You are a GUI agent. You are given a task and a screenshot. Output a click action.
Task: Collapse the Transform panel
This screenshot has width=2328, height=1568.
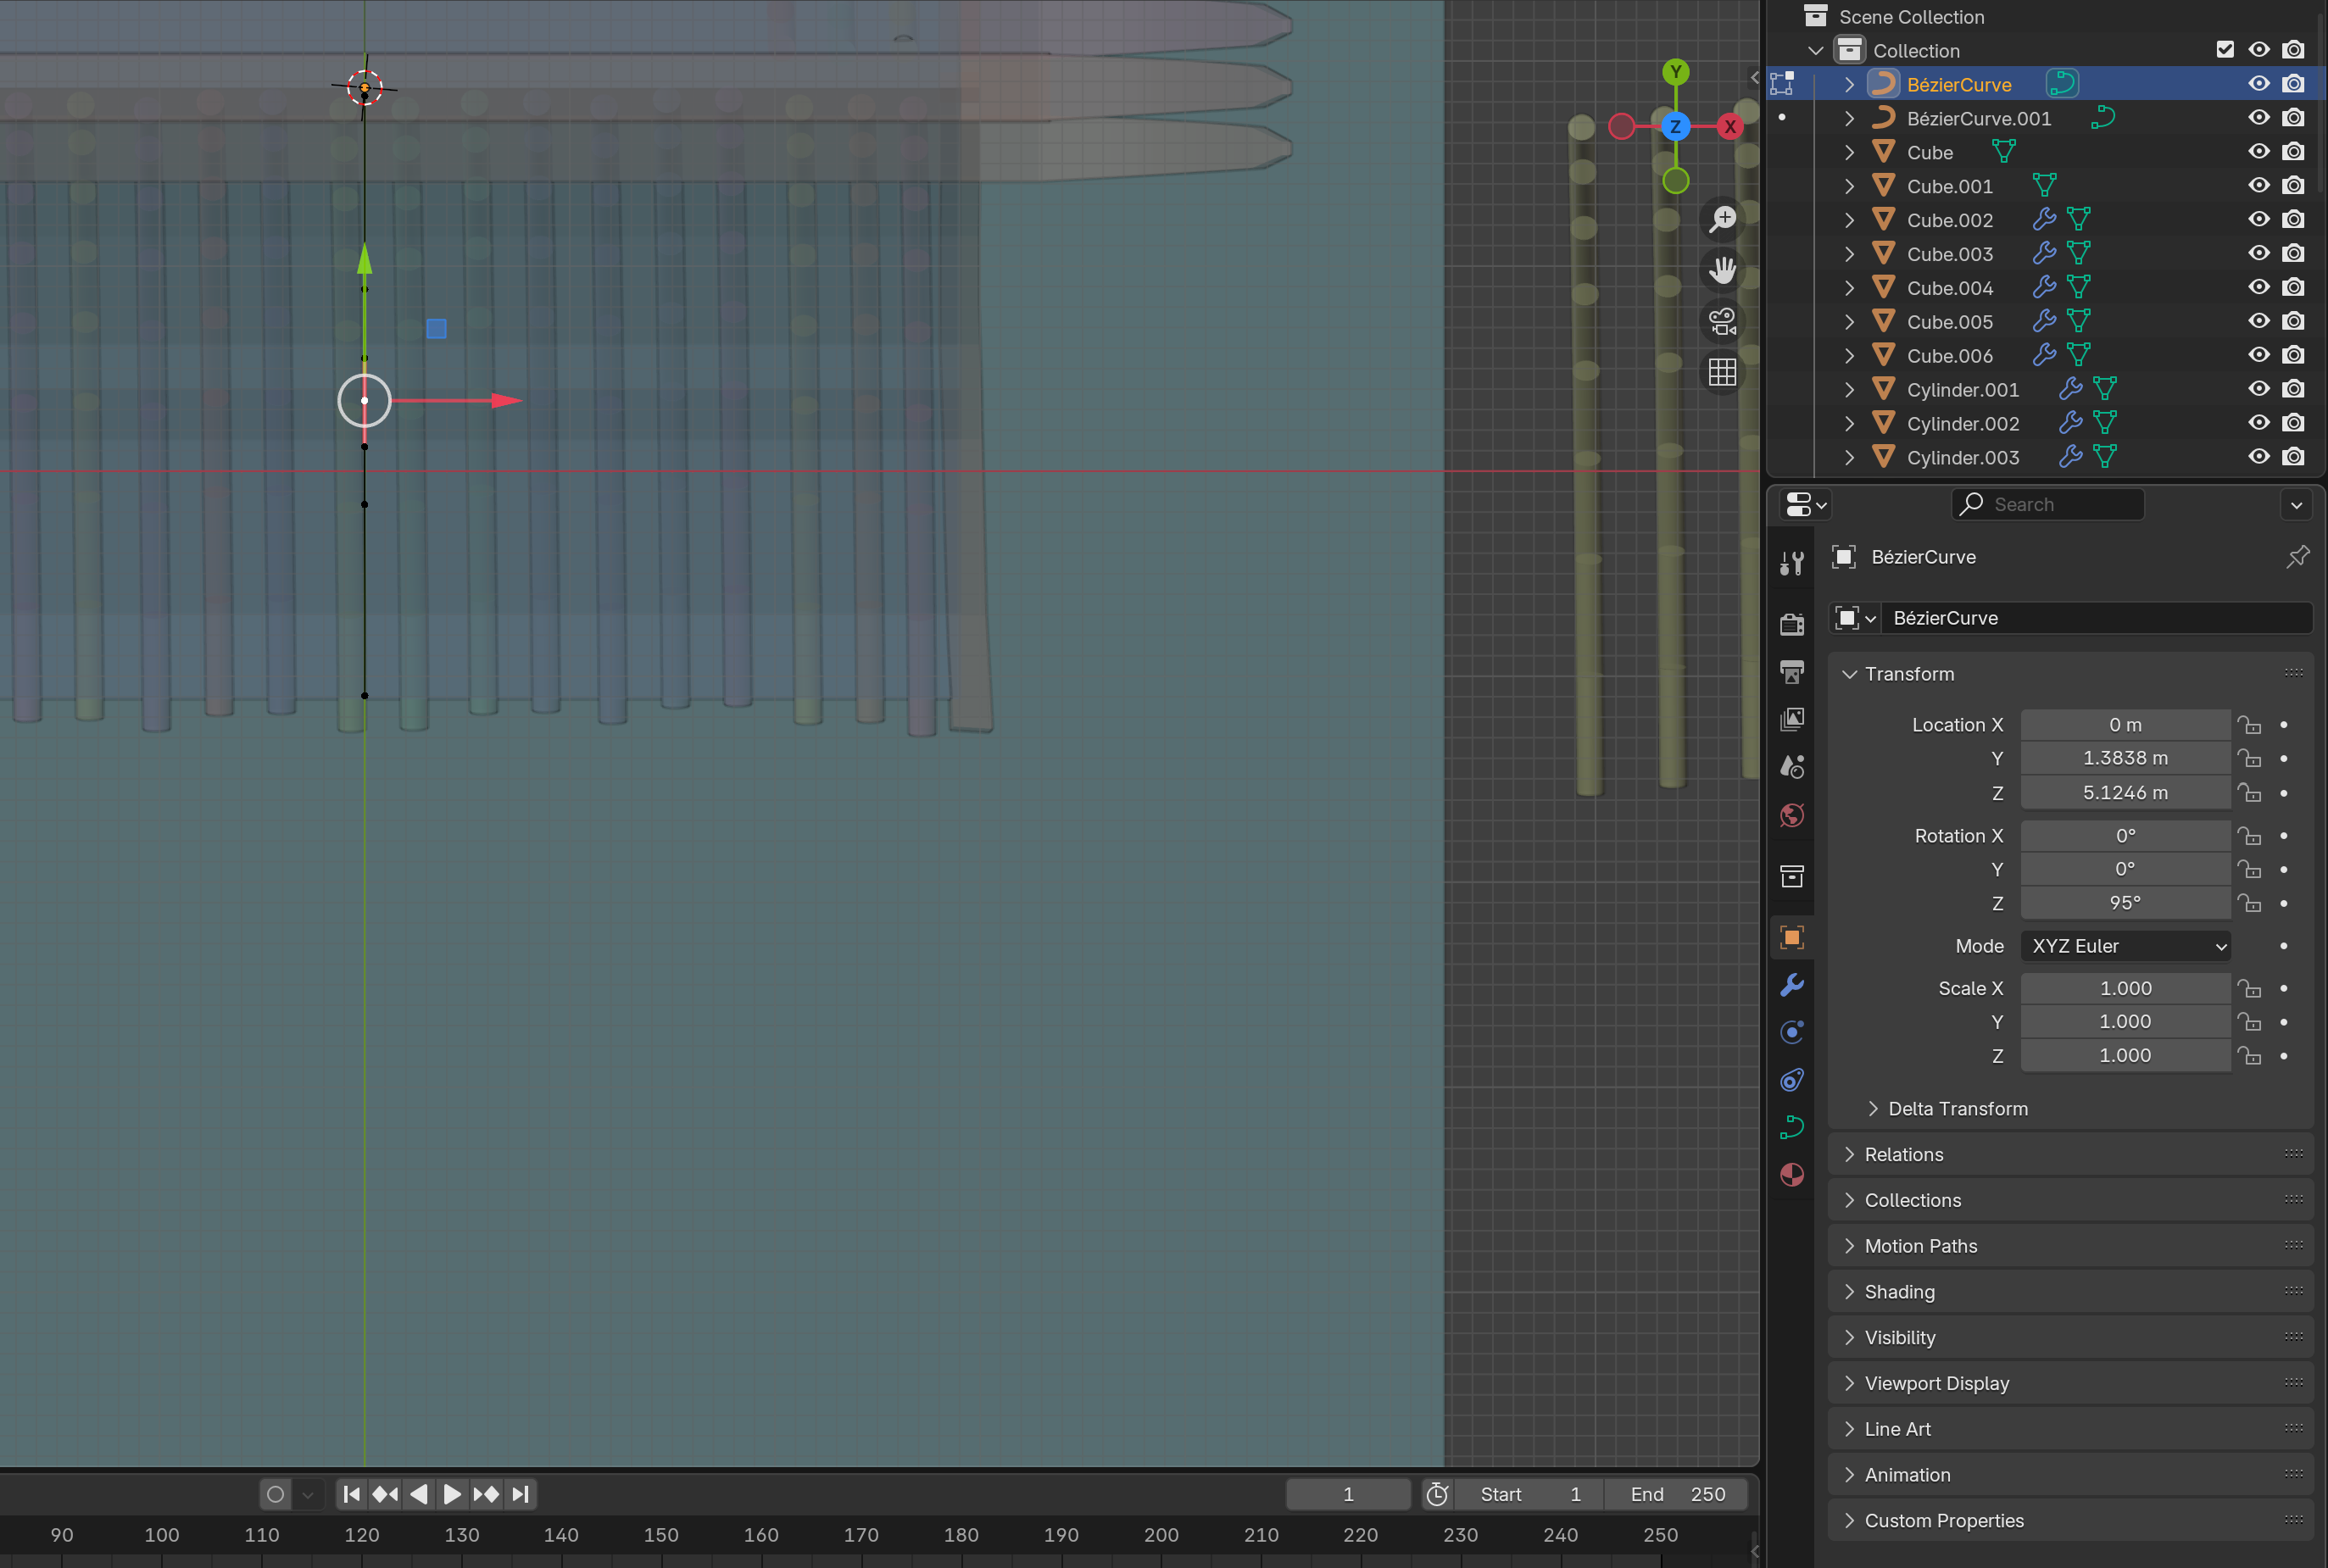click(1850, 674)
